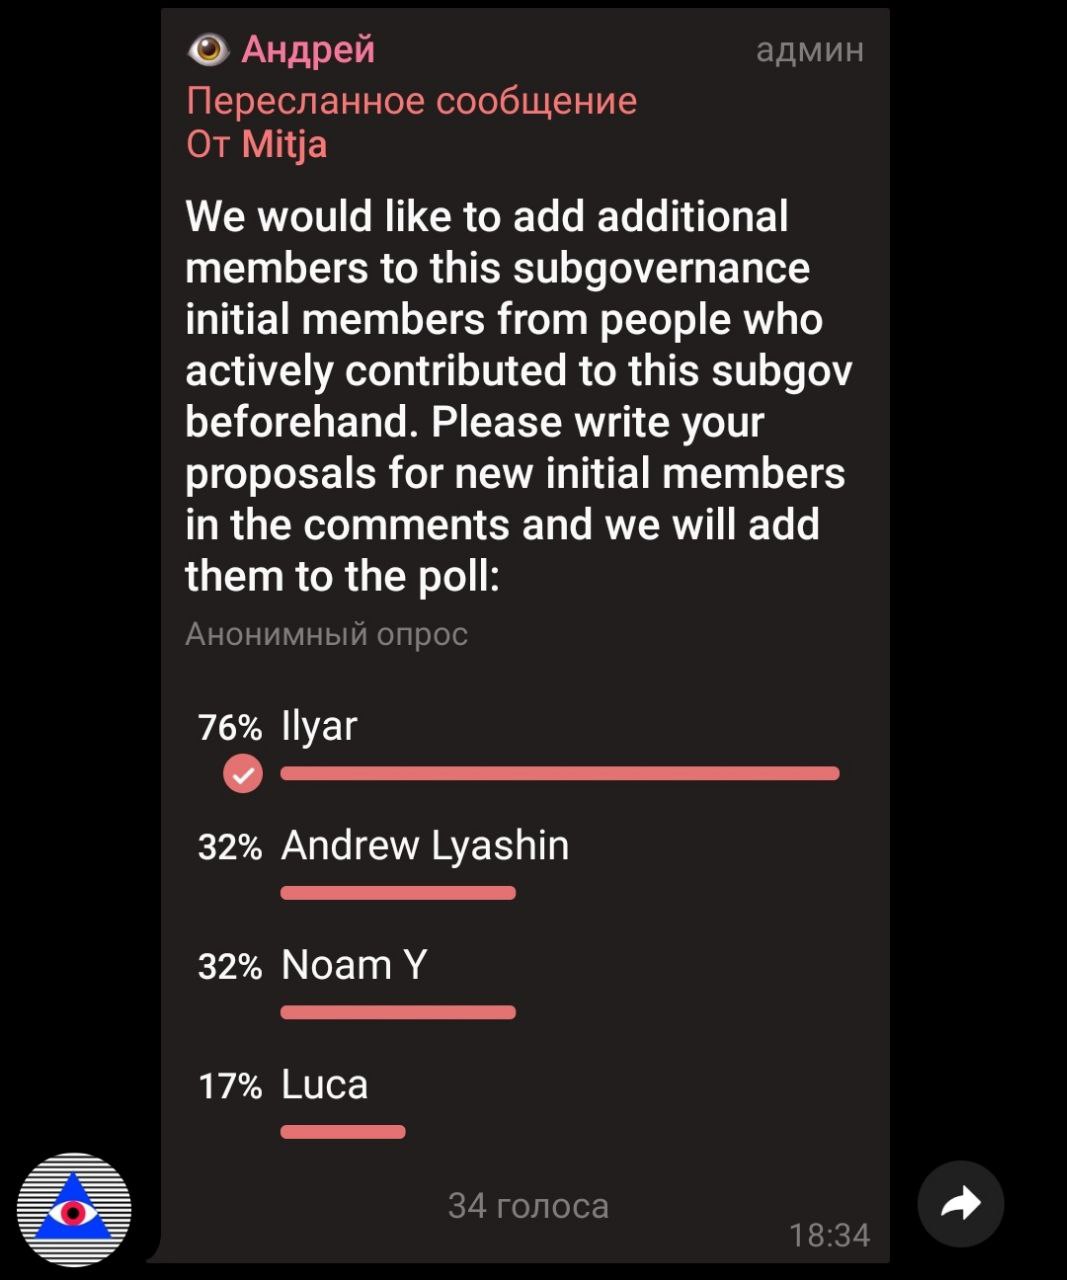1067x1280 pixels.
Task: Click the админ badge label
Action: (x=810, y=50)
